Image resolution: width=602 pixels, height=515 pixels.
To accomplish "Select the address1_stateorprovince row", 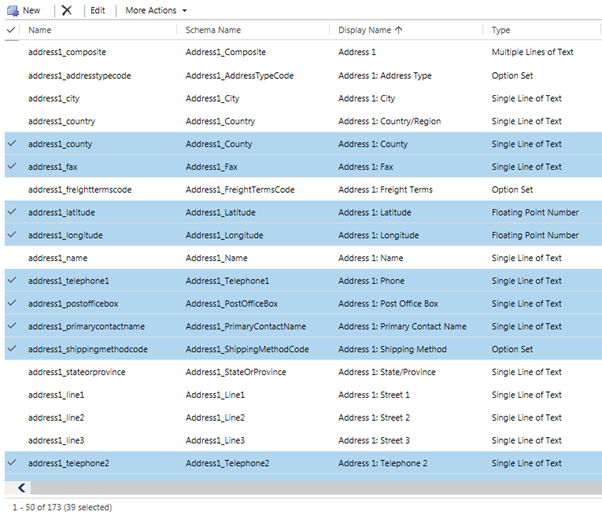I will 76,372.
